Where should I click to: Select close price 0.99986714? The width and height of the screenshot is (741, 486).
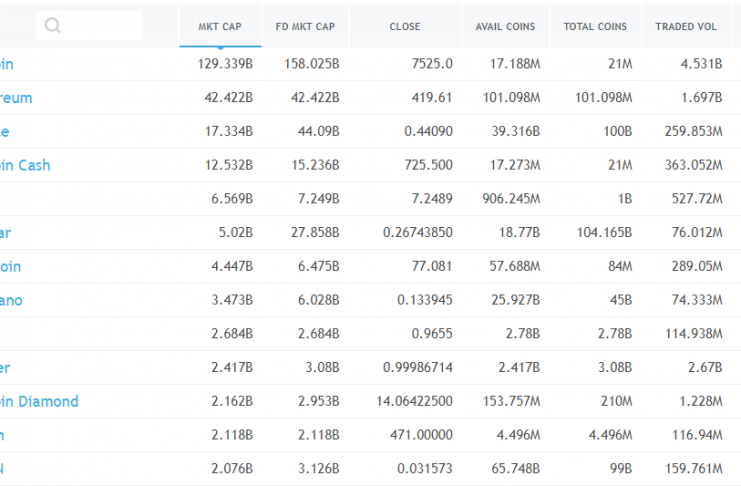tap(418, 367)
